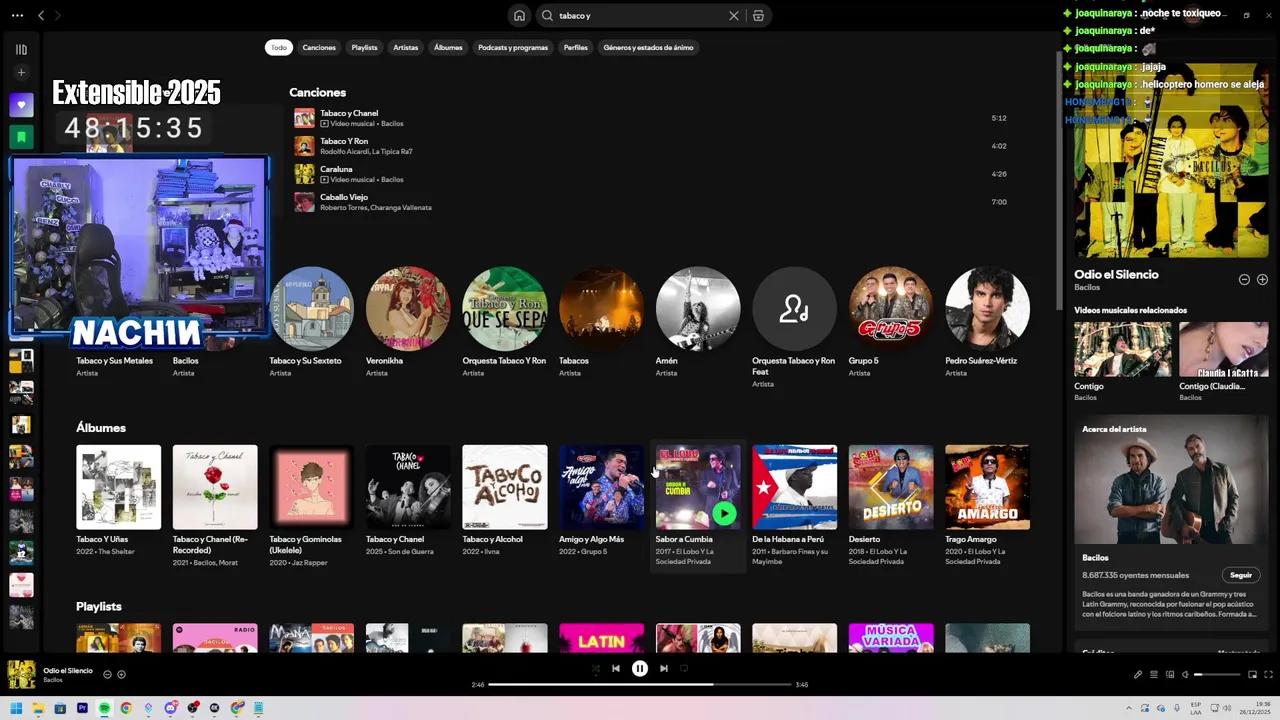Viewport: 1280px width, 720px height.
Task: Pause playback in the player bar
Action: [640, 669]
